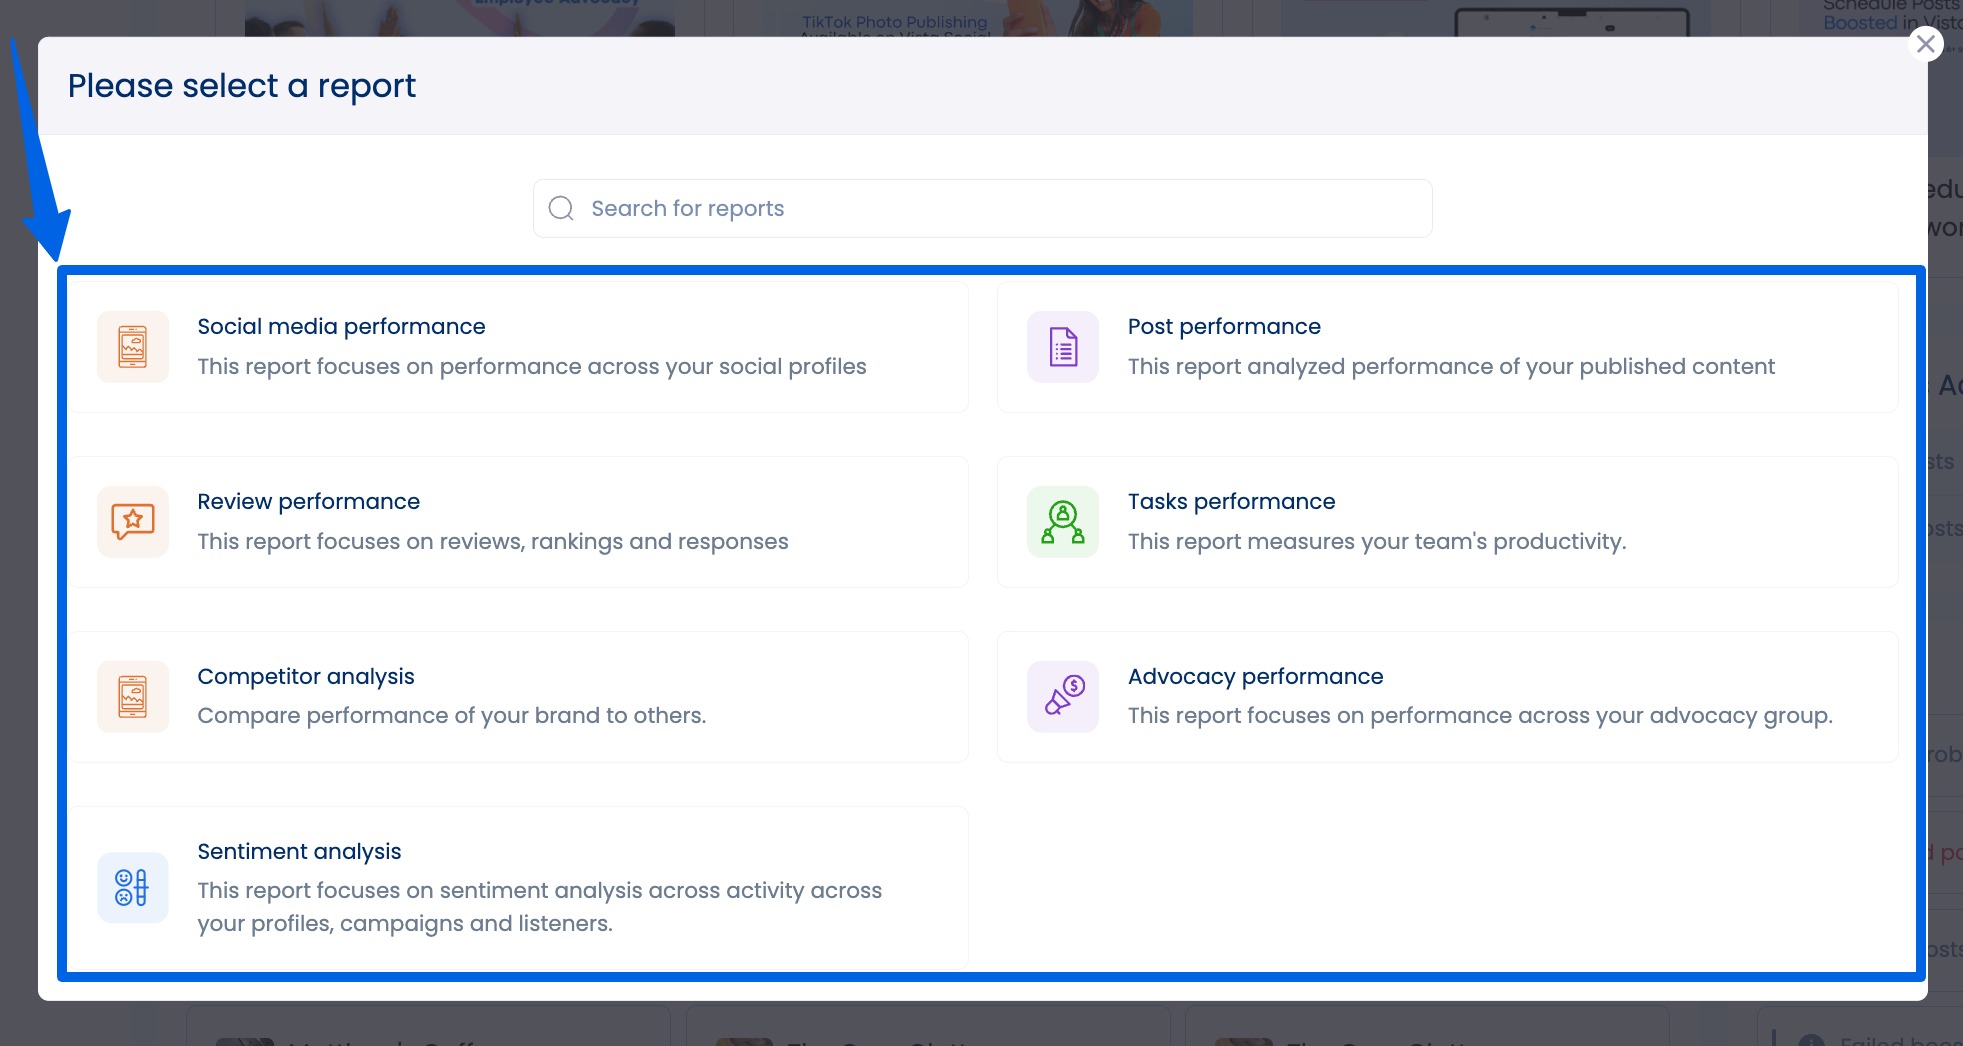Close the report selection dialog
This screenshot has width=1963, height=1046.
point(1925,44)
